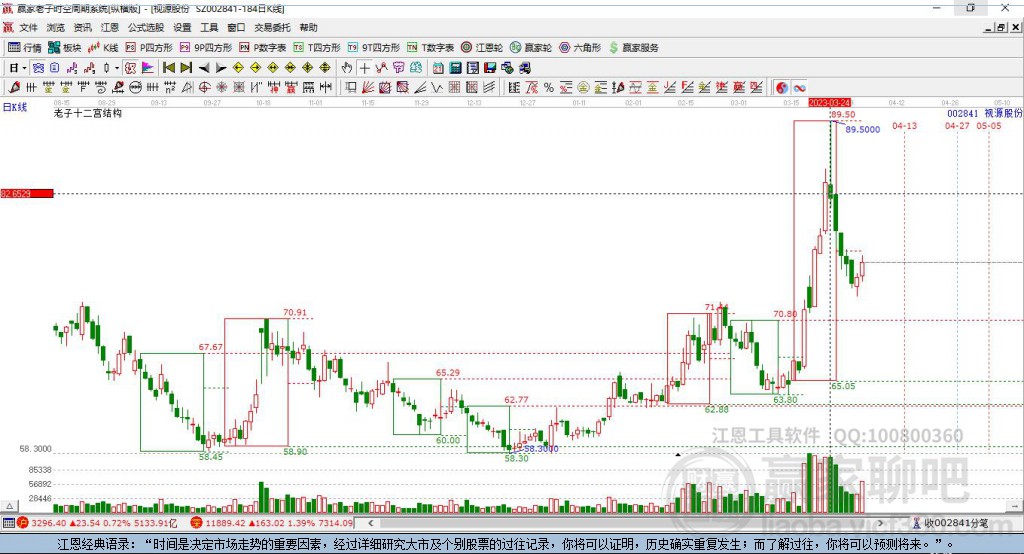
Task: Click the red 2023-03-24 date marker
Action: tap(829, 103)
